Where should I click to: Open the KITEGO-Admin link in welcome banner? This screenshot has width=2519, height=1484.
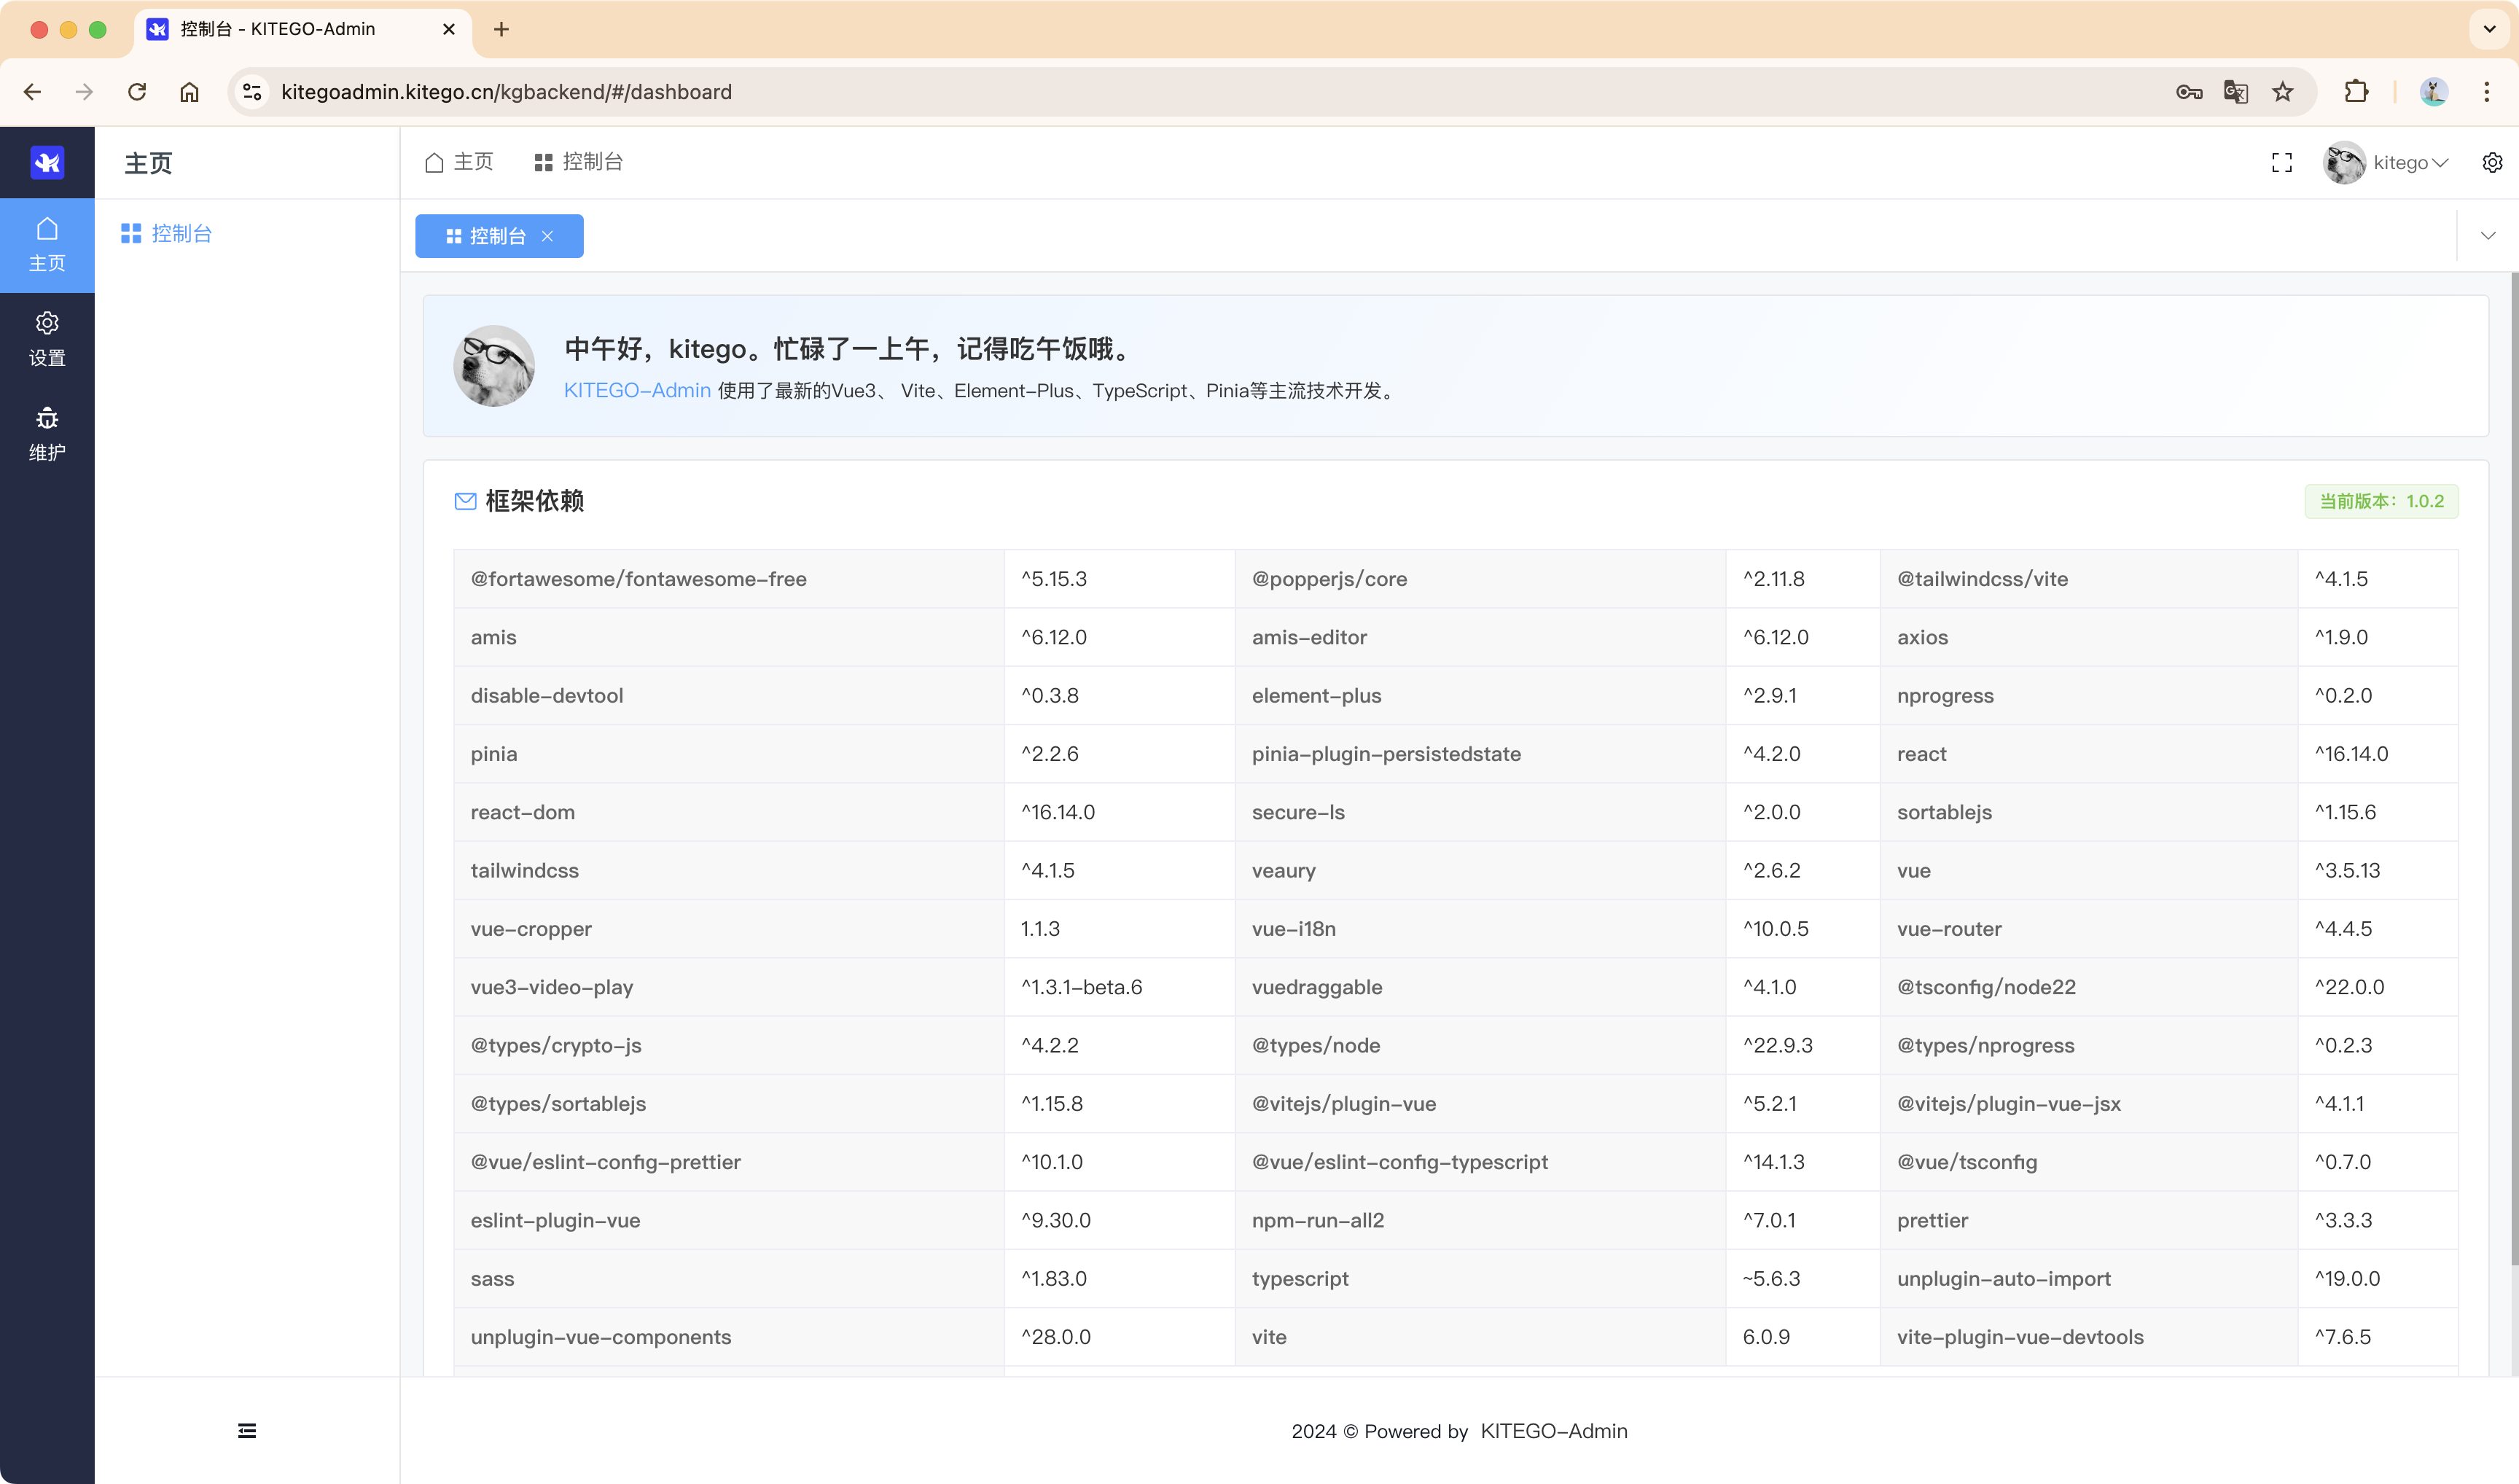pyautogui.click(x=636, y=390)
